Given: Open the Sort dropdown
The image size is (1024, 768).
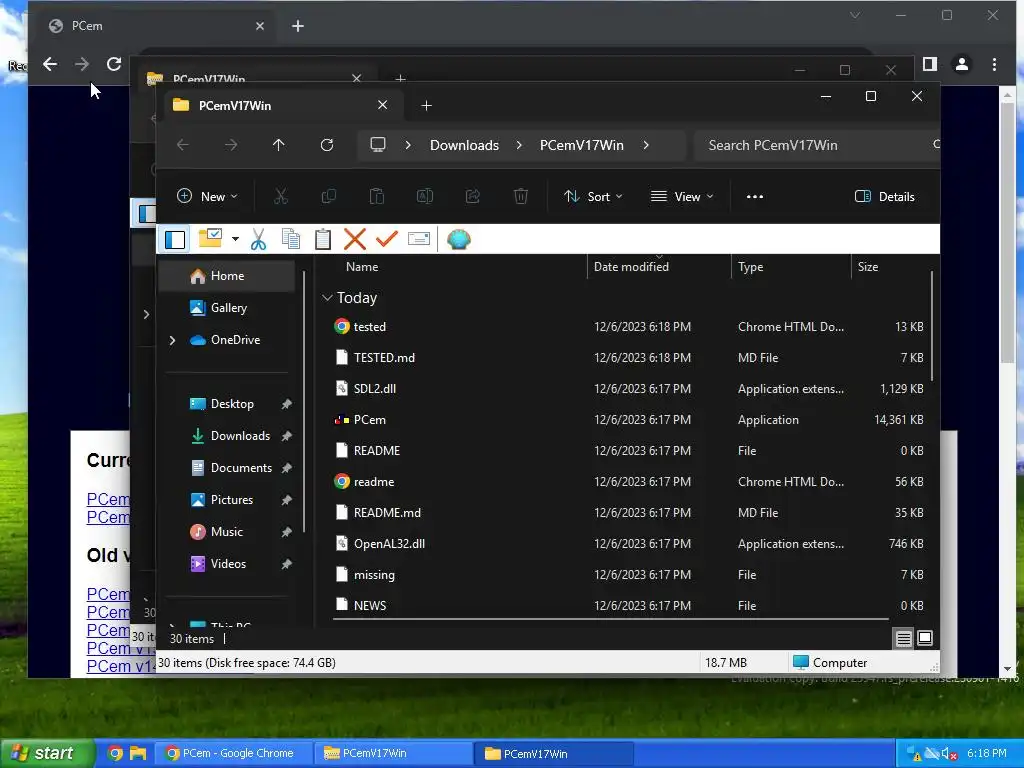Looking at the screenshot, I should click(593, 197).
